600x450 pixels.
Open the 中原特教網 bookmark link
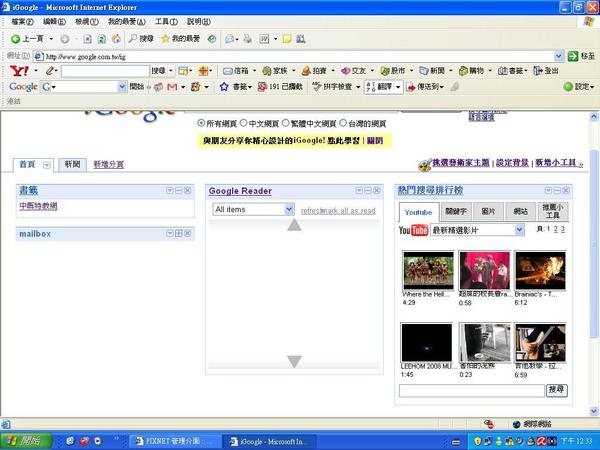pyautogui.click(x=38, y=206)
